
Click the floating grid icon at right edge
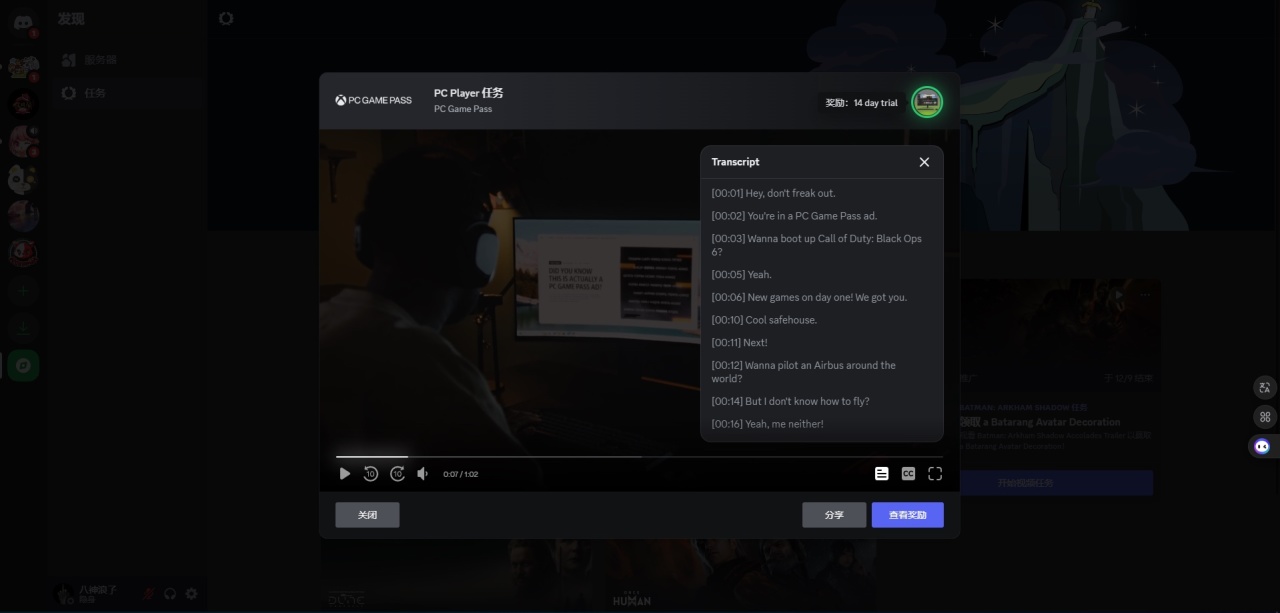(1264, 417)
